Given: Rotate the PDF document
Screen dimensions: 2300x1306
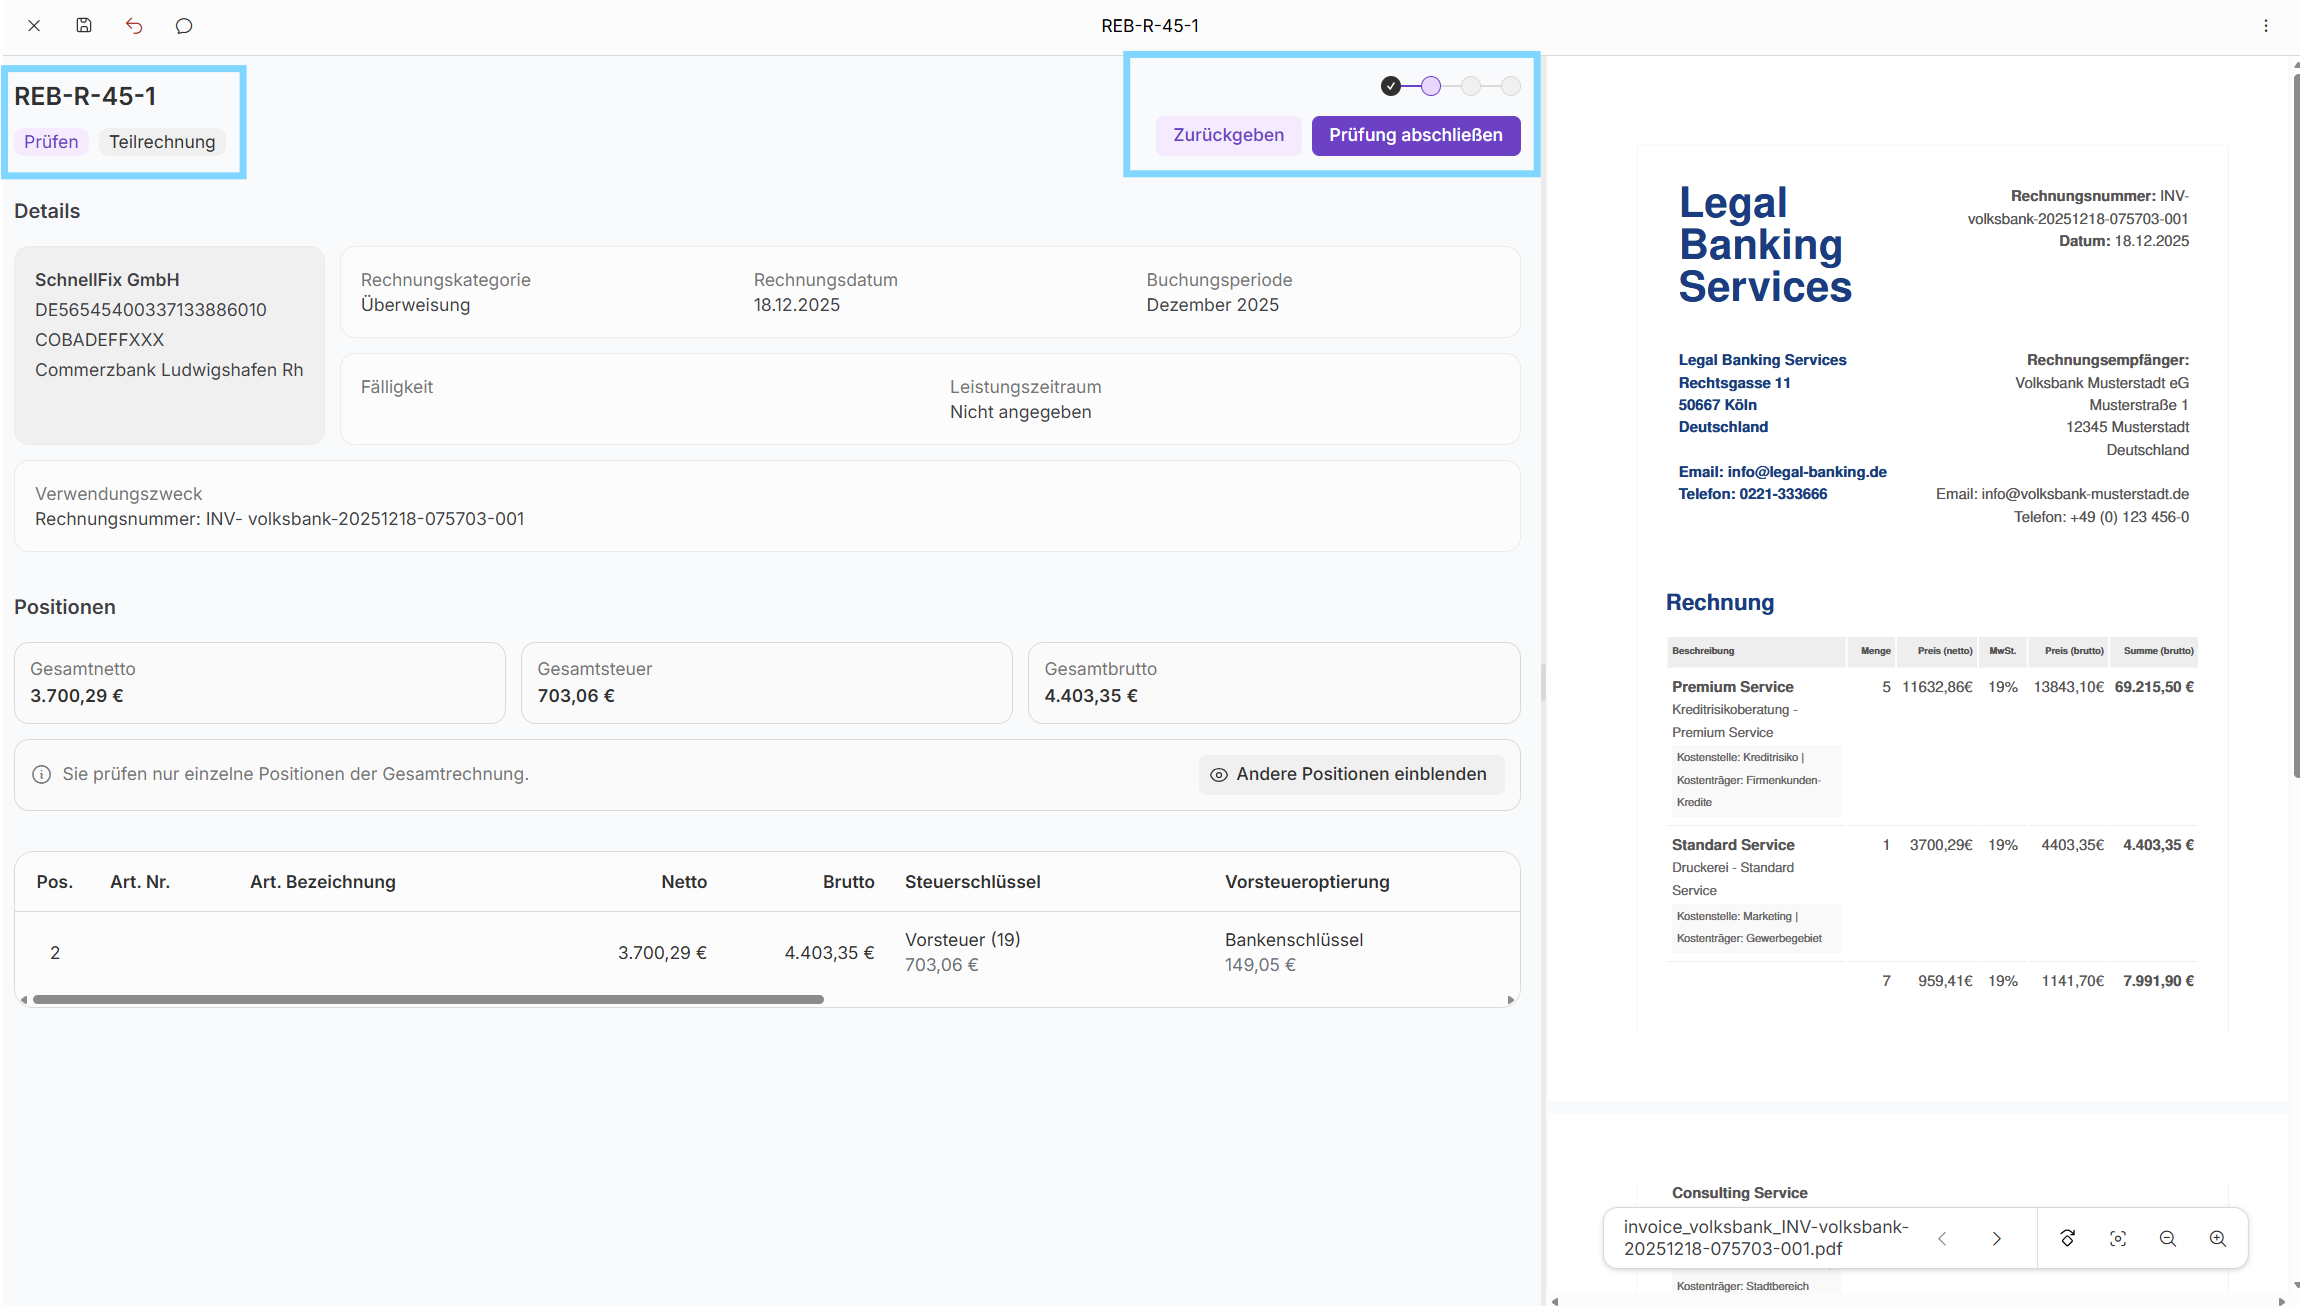Looking at the screenshot, I should (x=2068, y=1238).
